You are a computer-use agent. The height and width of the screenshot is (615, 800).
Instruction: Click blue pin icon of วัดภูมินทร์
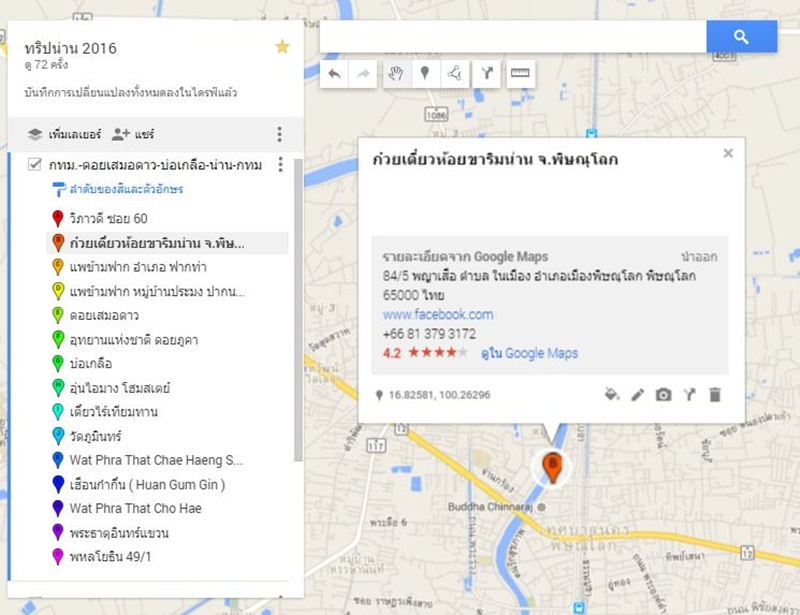click(58, 436)
